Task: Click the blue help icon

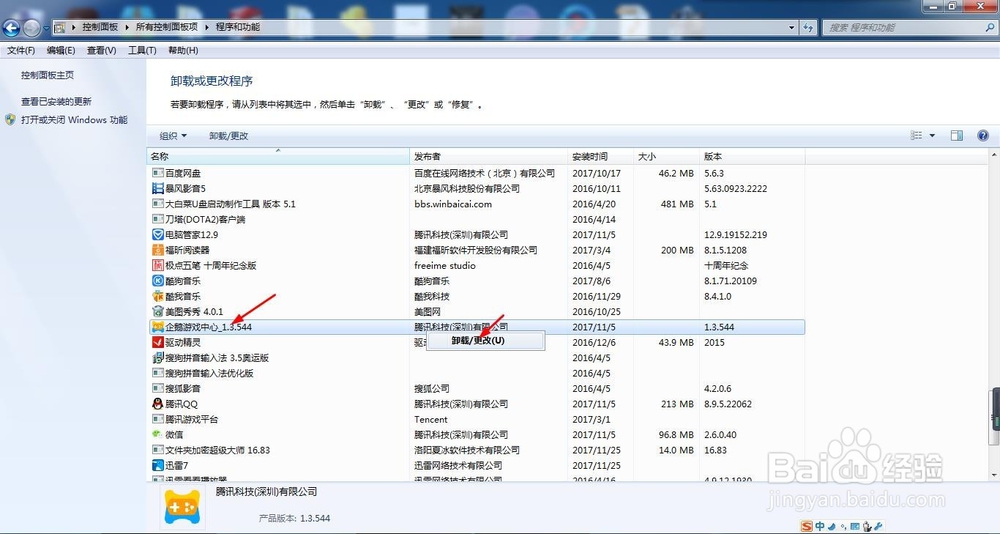Action: (983, 135)
